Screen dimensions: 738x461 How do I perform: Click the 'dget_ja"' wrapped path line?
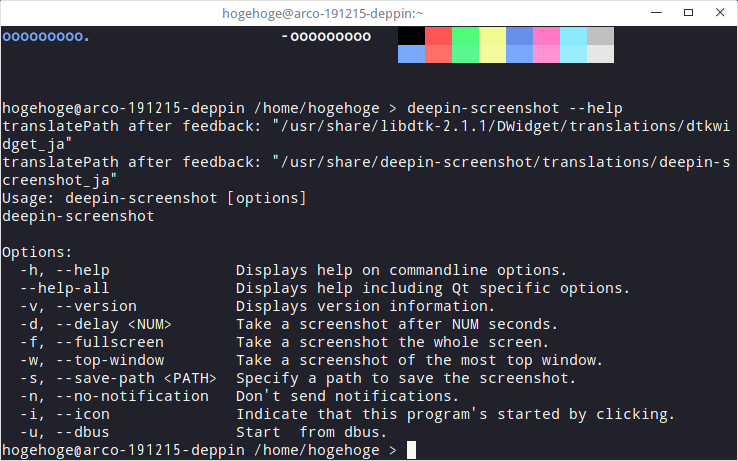click(37, 145)
